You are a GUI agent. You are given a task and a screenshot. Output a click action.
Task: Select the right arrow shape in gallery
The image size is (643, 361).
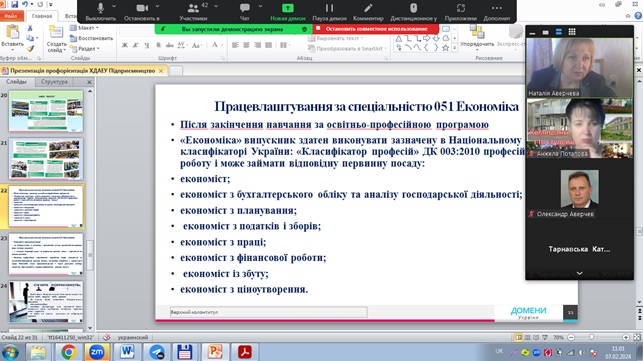(x=426, y=39)
